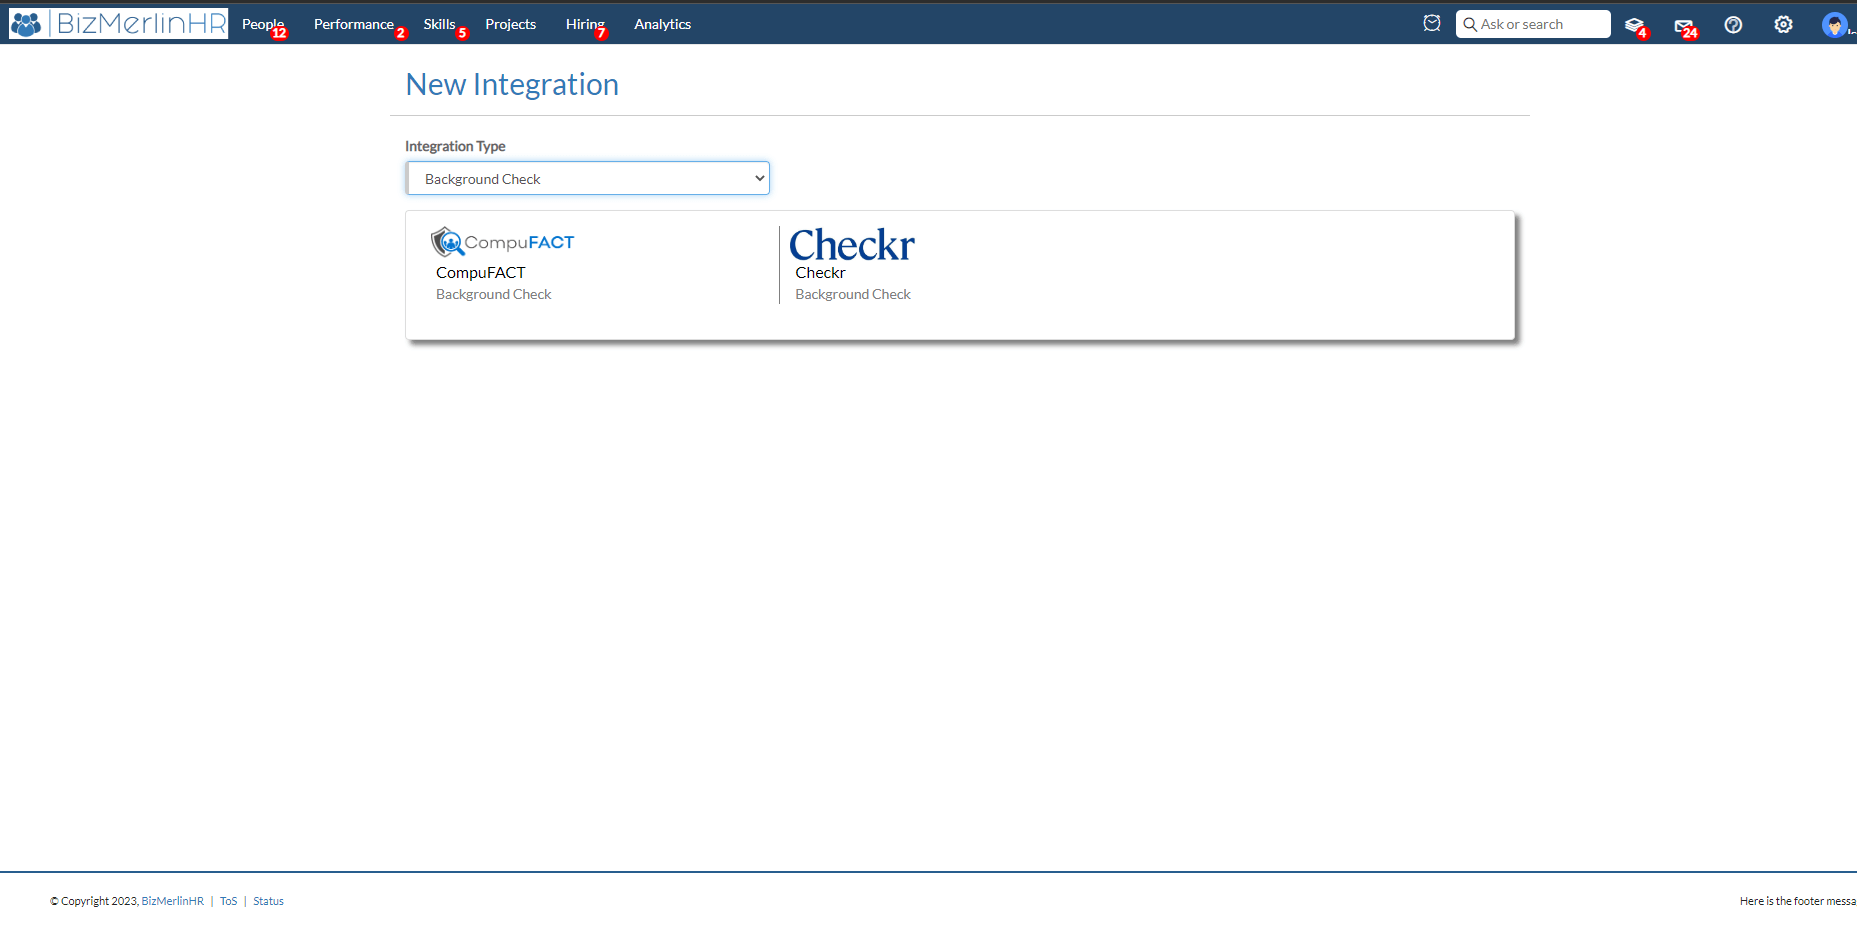The image size is (1857, 933).
Task: Expand the Integration Type dropdown
Action: click(x=588, y=178)
